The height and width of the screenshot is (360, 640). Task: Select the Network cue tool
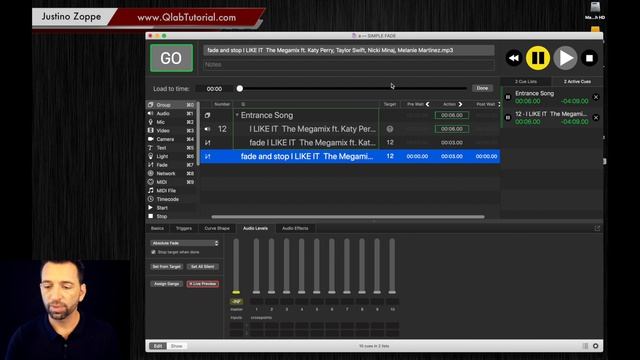tap(166, 173)
